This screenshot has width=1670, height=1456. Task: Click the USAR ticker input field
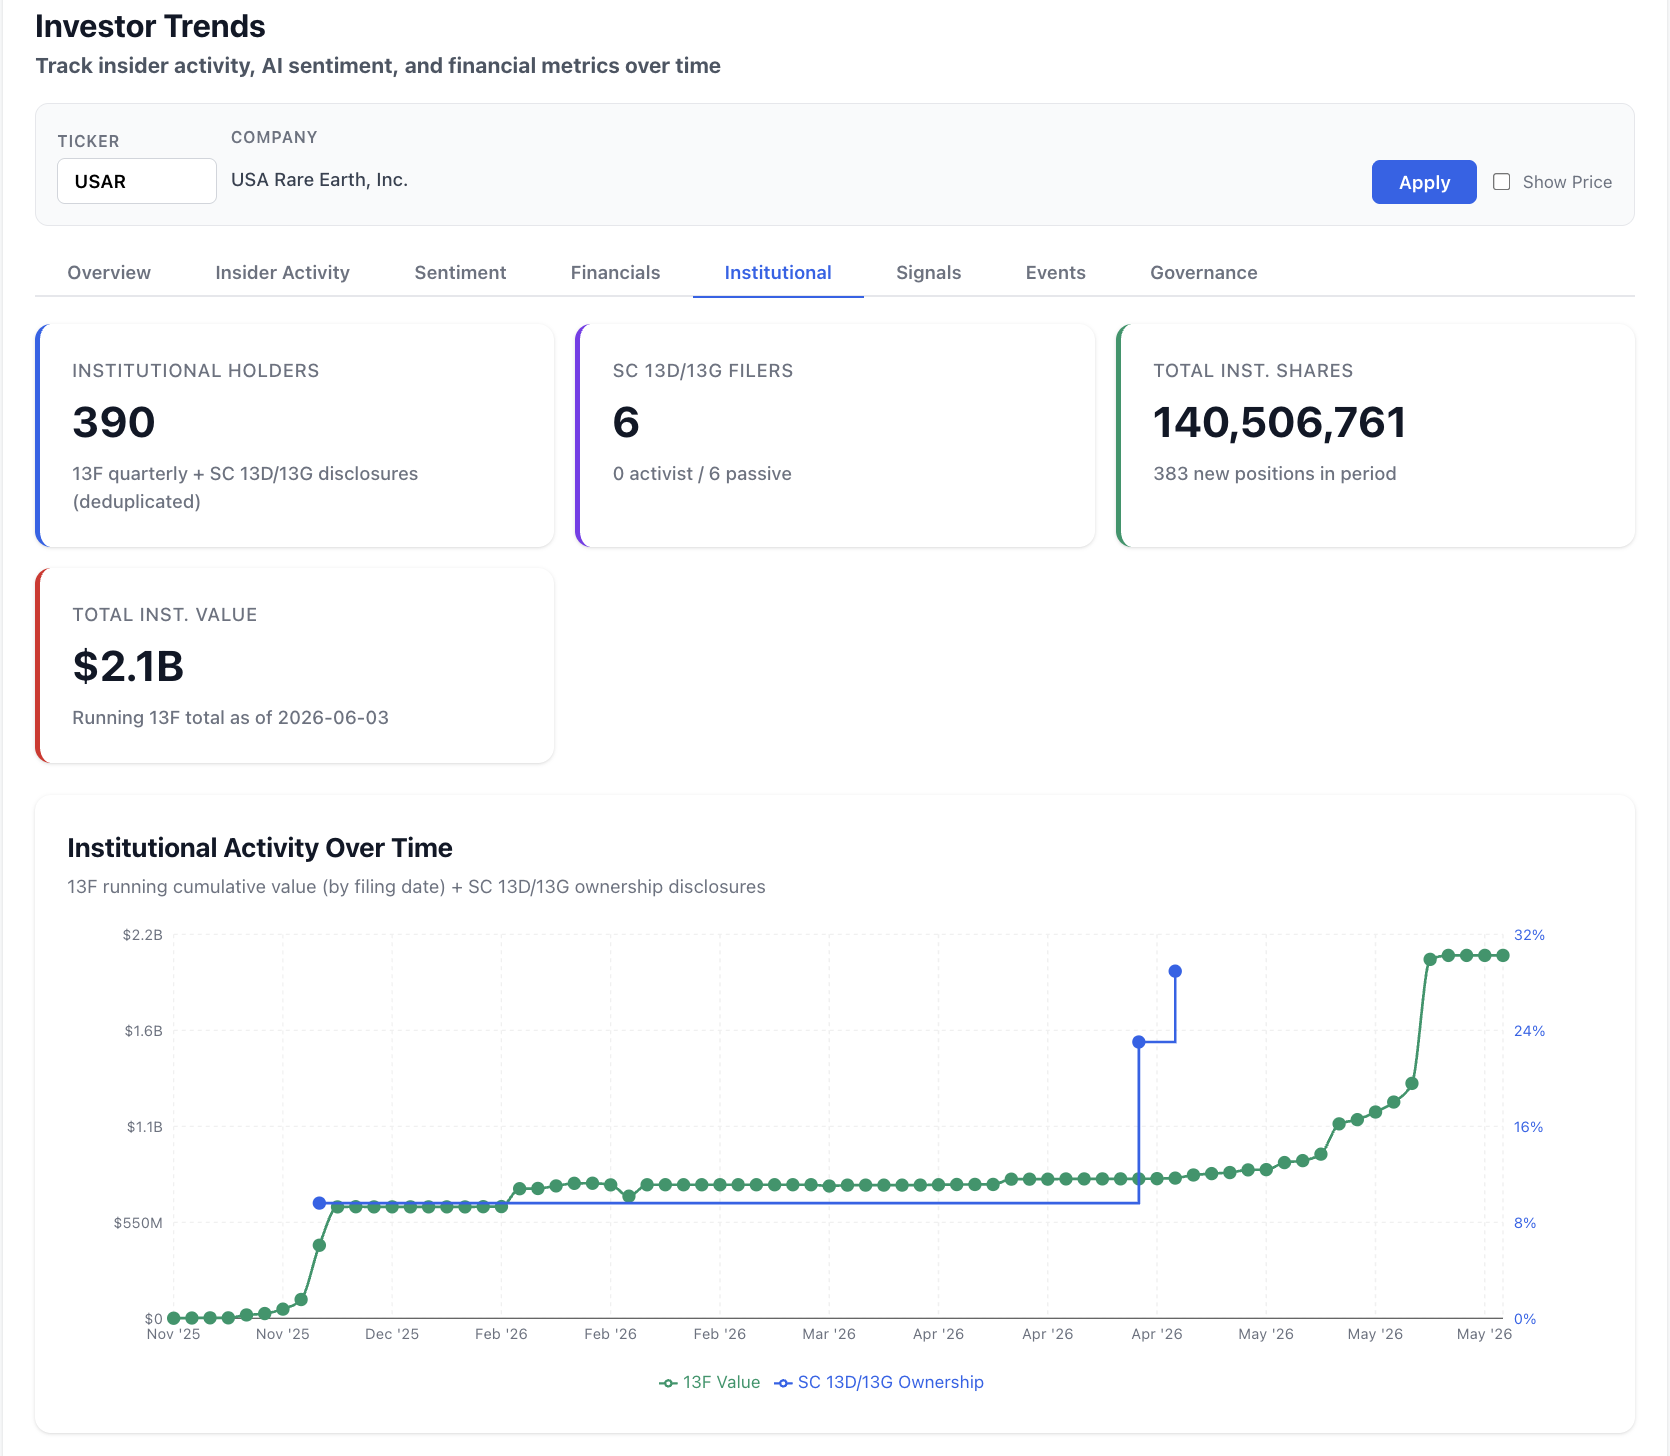click(x=137, y=181)
